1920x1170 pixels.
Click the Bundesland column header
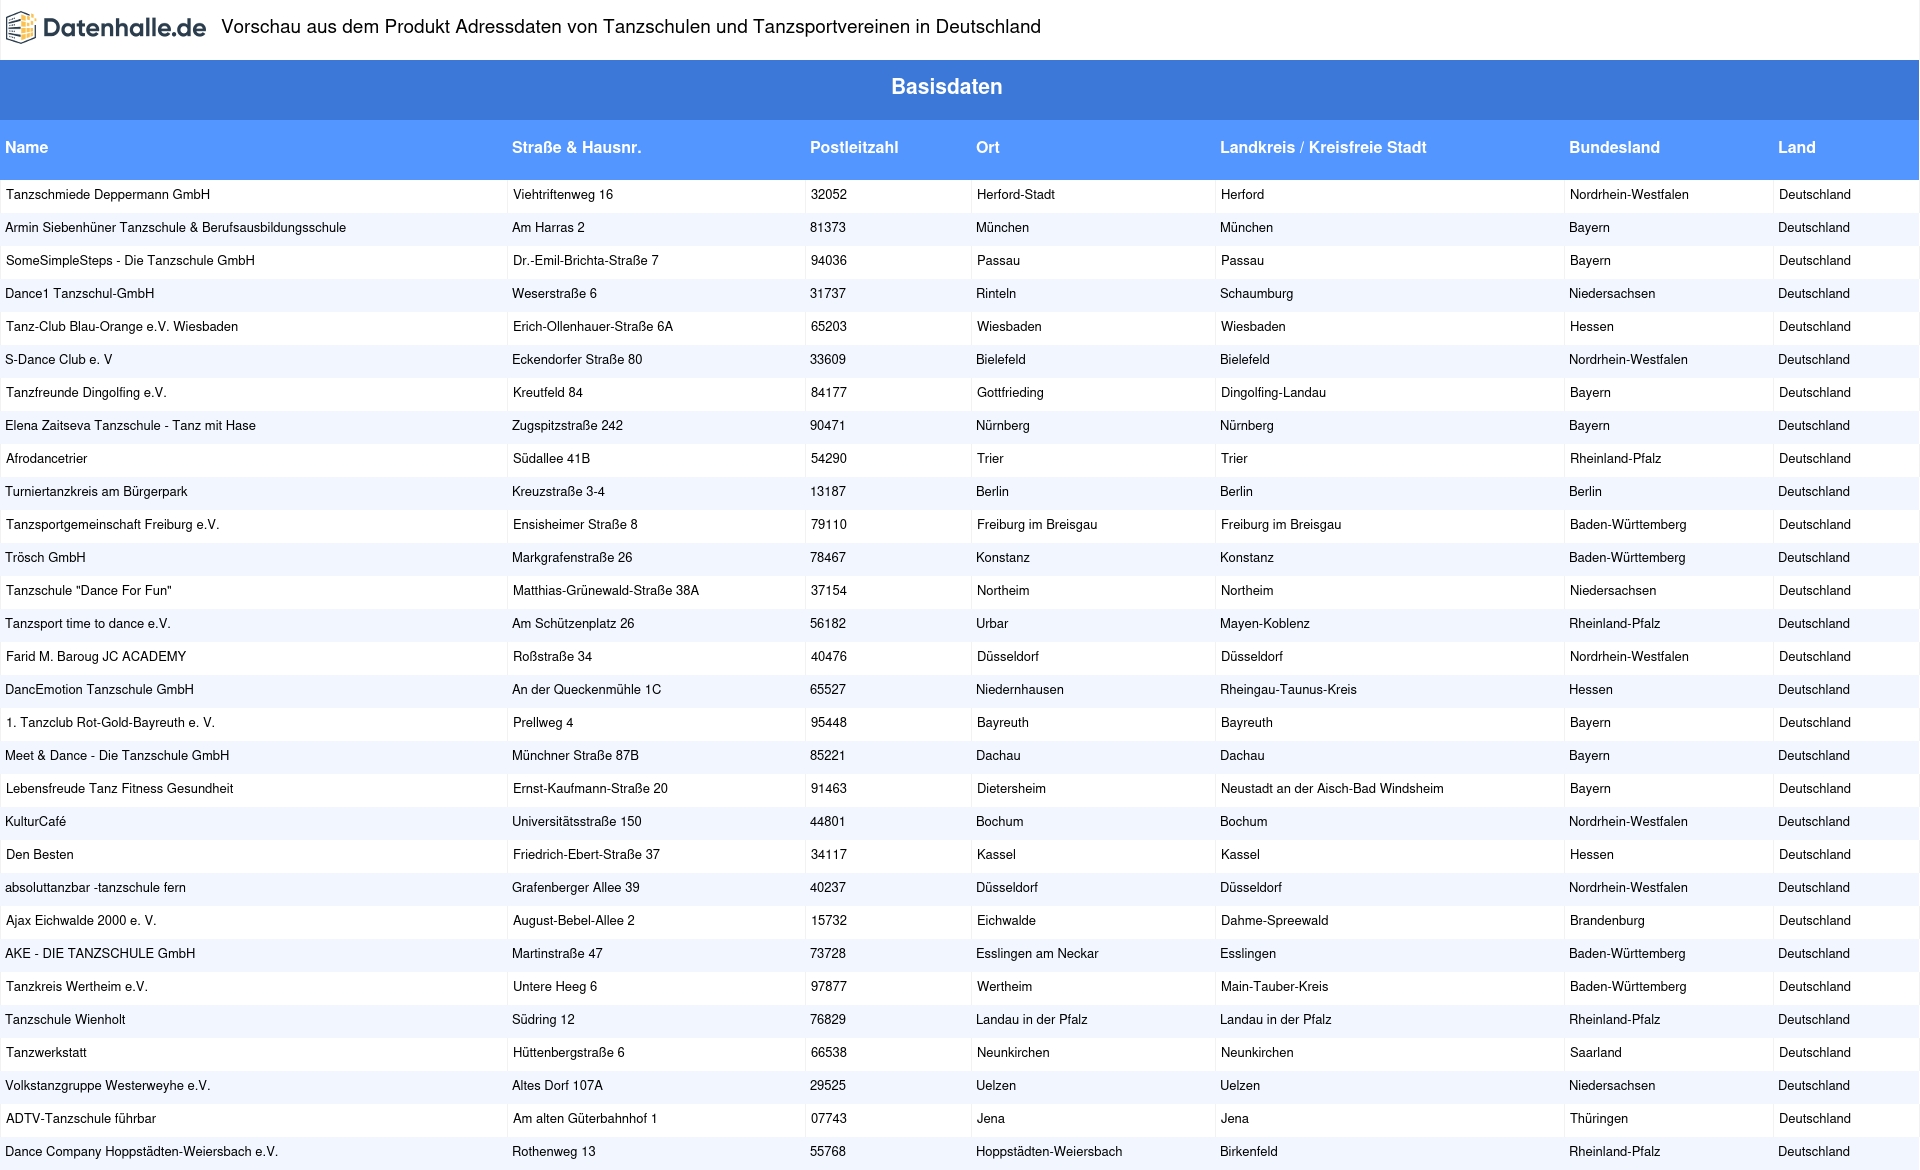tap(1614, 148)
